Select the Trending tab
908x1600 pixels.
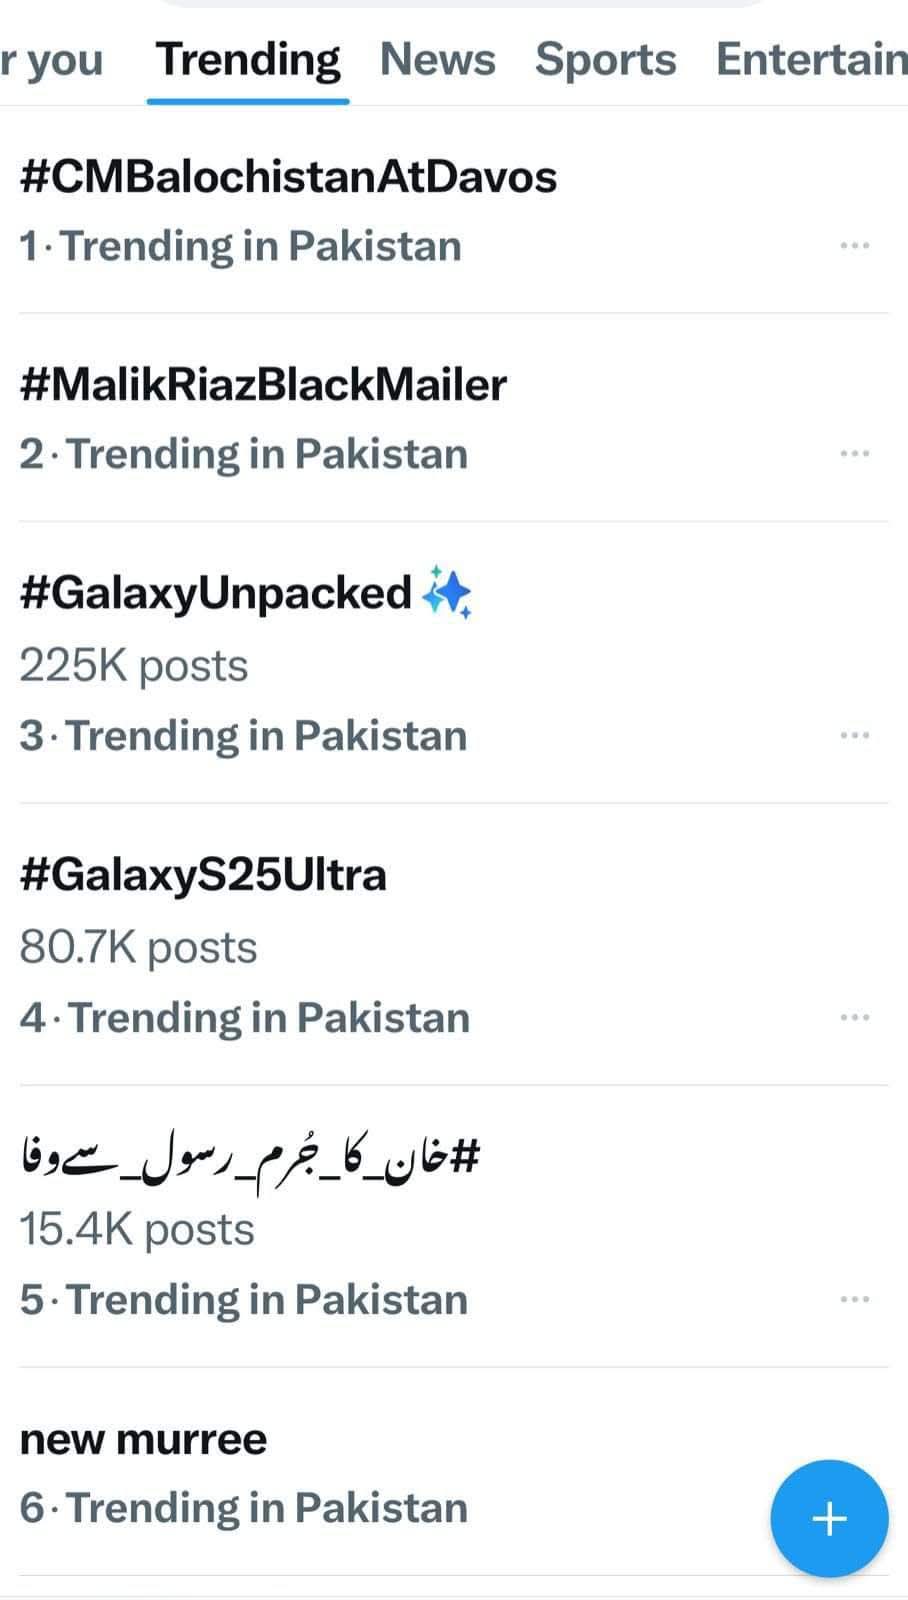click(248, 60)
